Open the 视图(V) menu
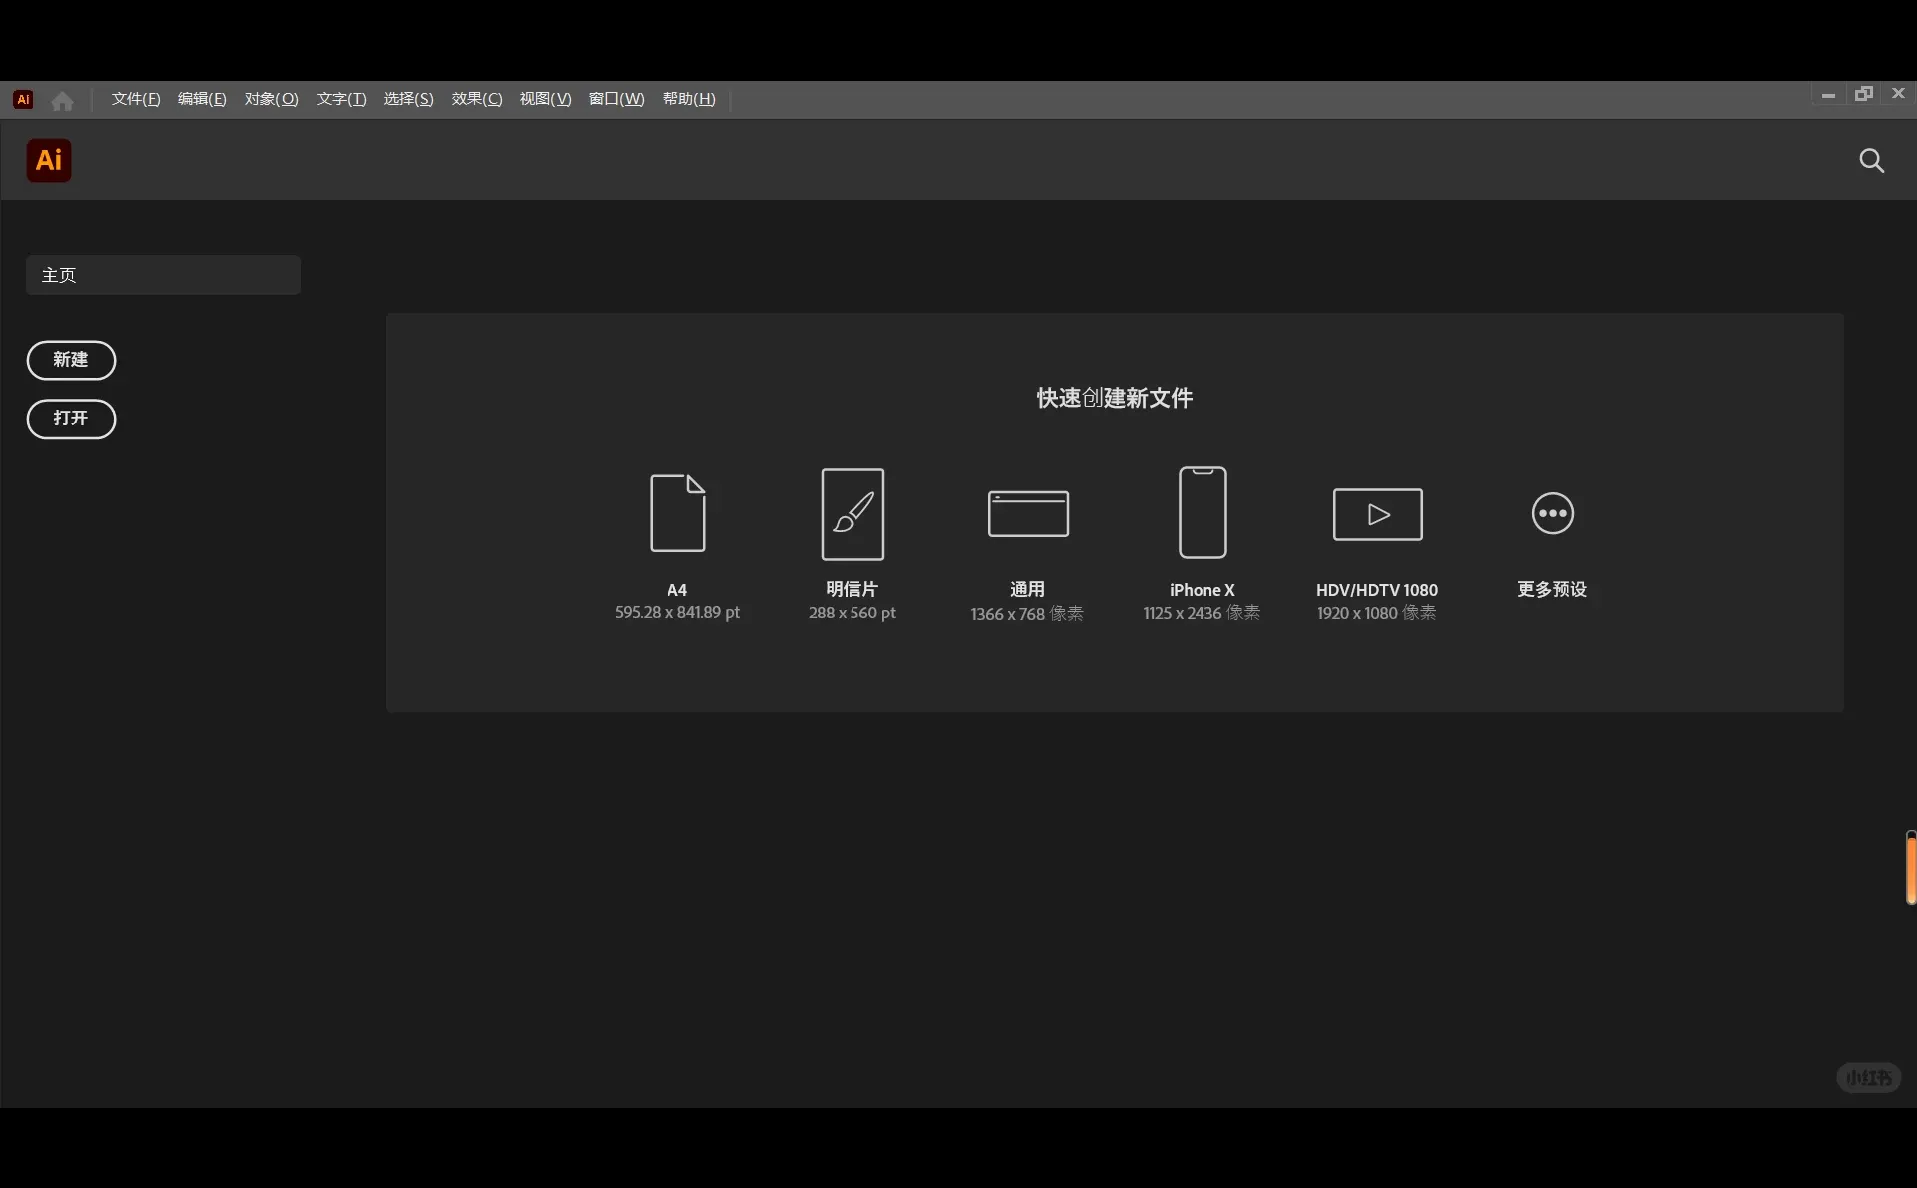Image resolution: width=1917 pixels, height=1188 pixels. [x=545, y=99]
